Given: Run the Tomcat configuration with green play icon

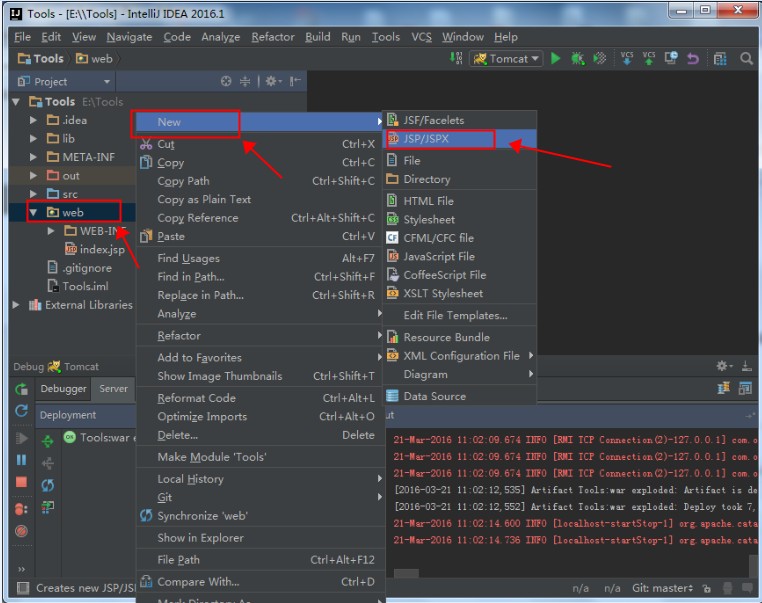Looking at the screenshot, I should click(x=555, y=59).
